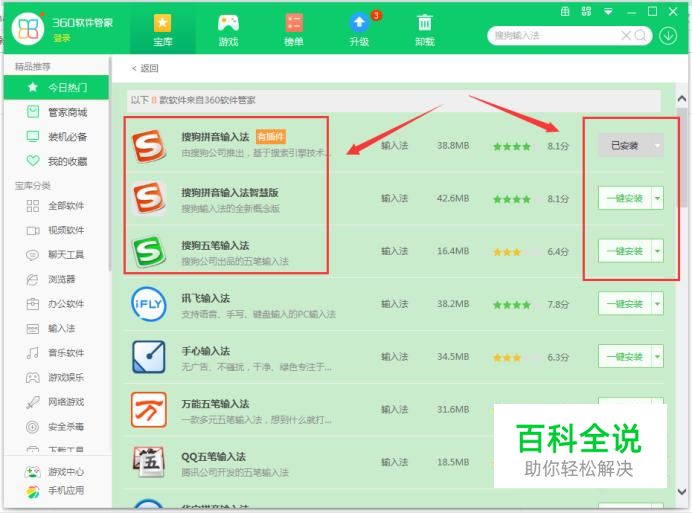Viewport: 692px width, 513px height.
Task: Click 一键安装 for 搜狗拼音输入法智慧版
Action: [x=624, y=198]
